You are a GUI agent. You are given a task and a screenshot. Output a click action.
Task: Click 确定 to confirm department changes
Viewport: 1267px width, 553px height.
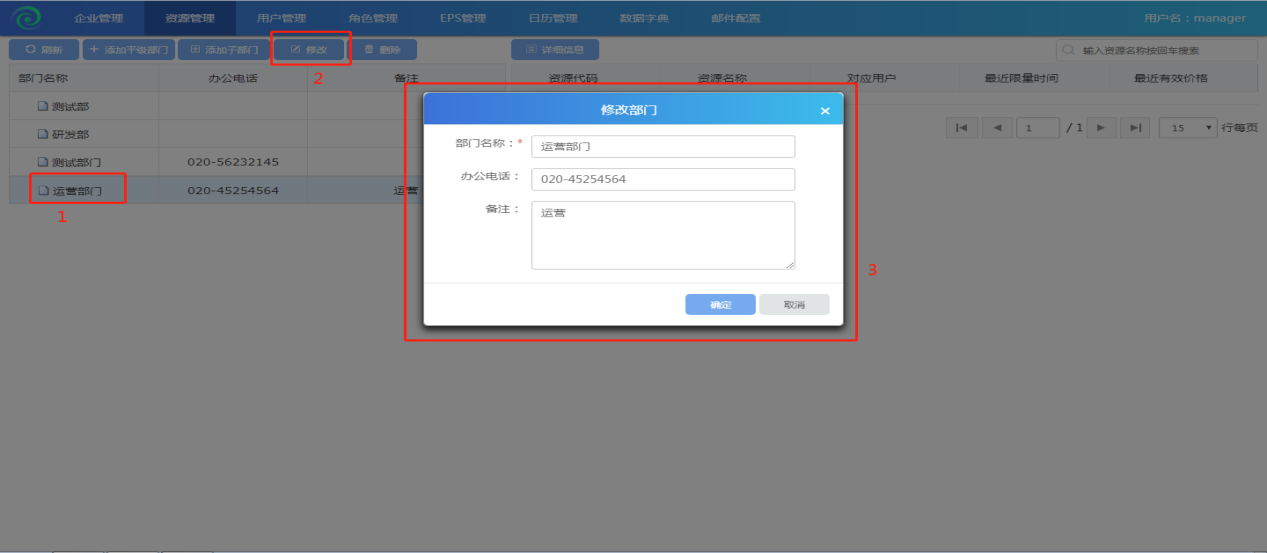720,304
